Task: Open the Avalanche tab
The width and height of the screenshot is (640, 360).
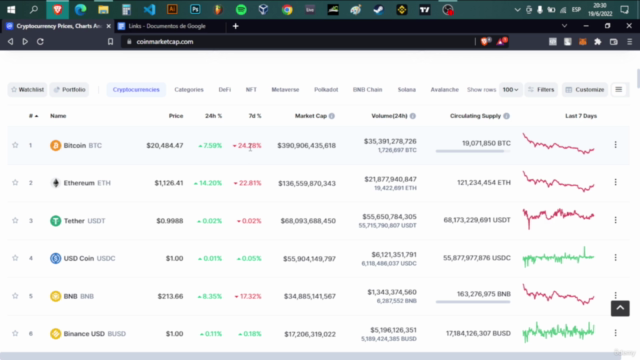Action: click(x=444, y=89)
